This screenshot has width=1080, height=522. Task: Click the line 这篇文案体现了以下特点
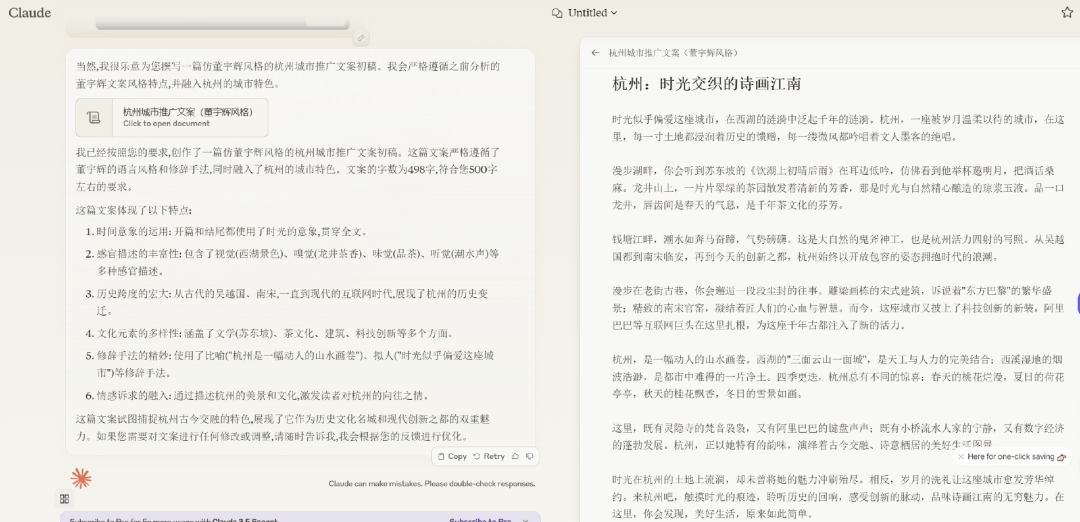pos(134,210)
